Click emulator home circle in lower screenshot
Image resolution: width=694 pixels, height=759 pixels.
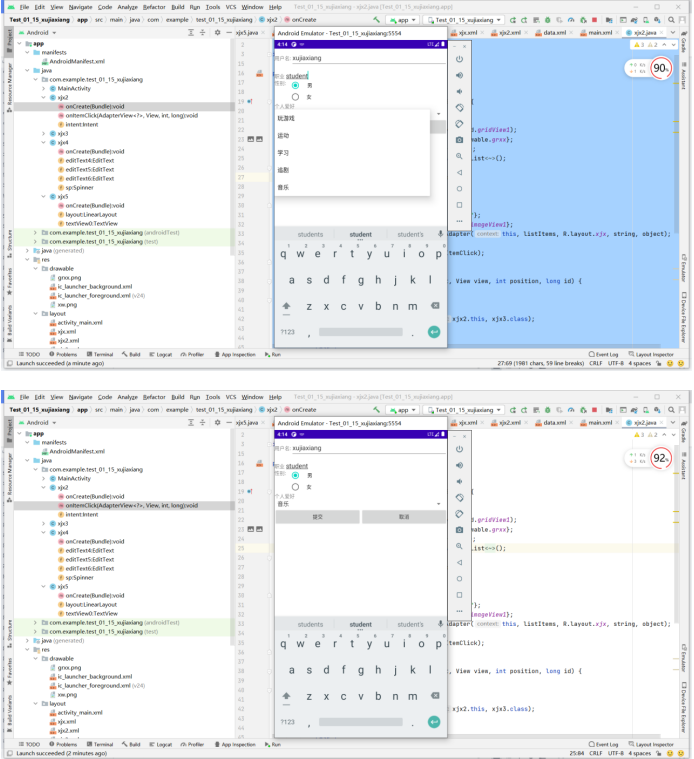click(x=459, y=579)
